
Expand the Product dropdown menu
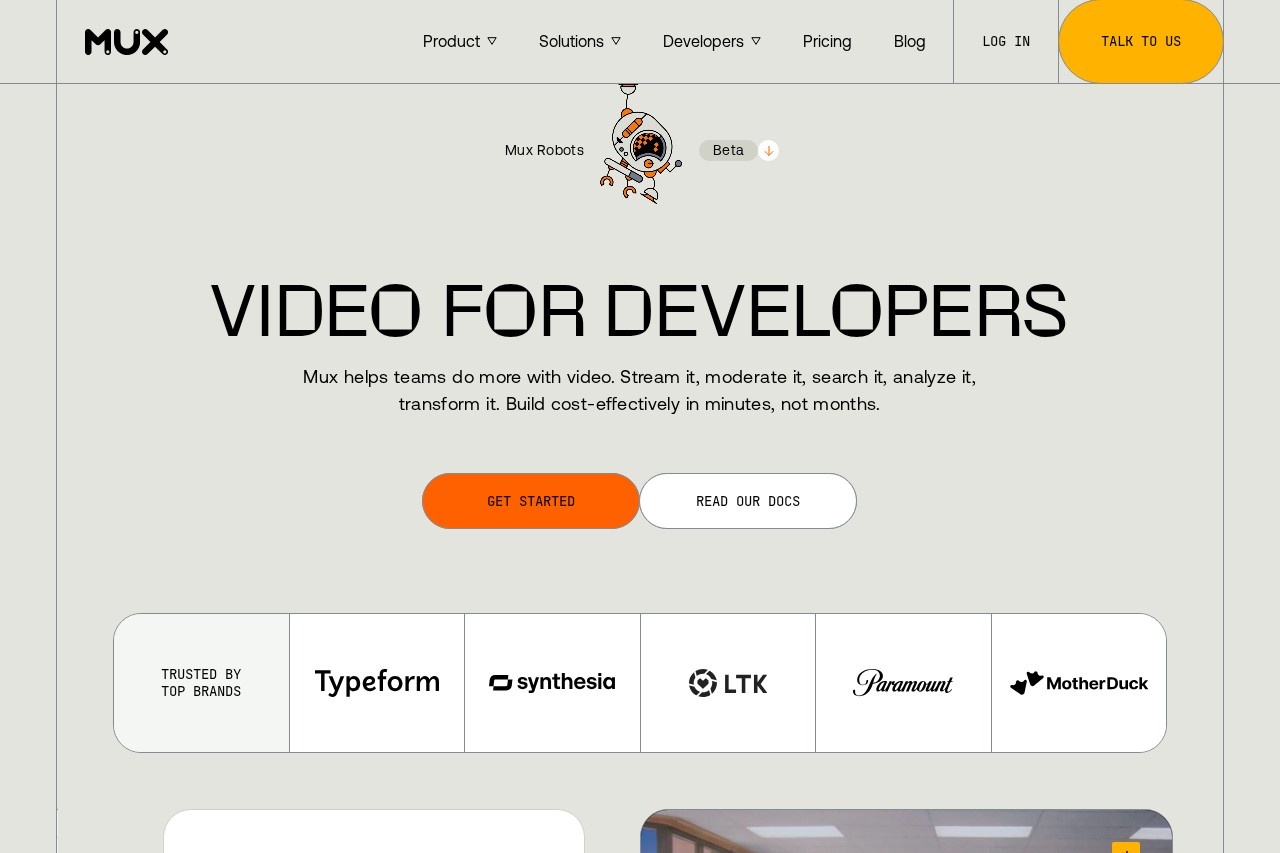coord(460,42)
